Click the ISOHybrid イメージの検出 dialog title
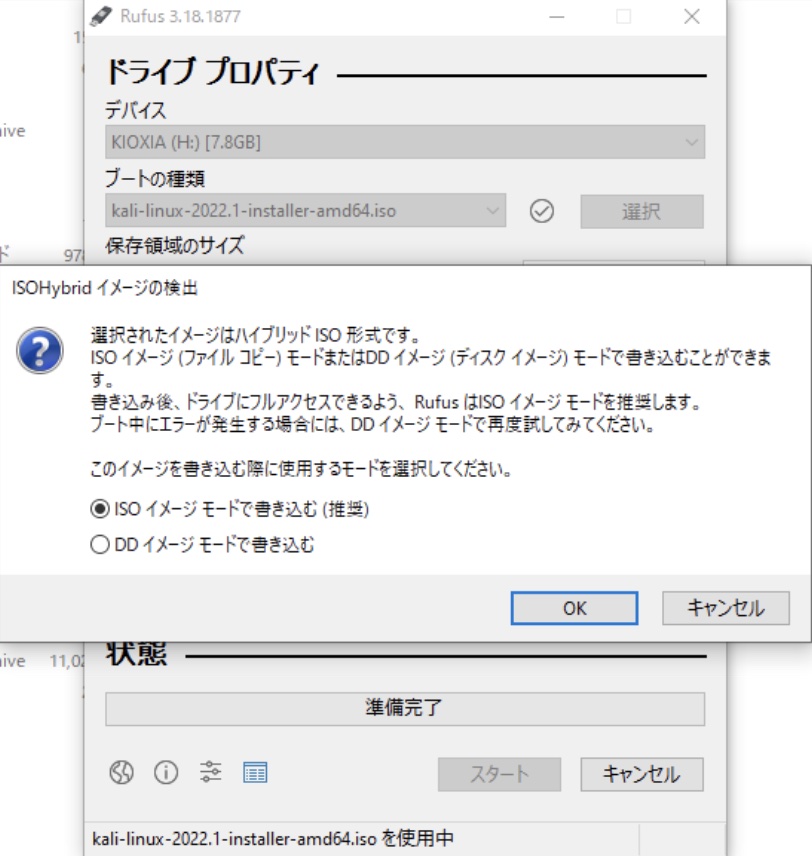 [x=105, y=288]
